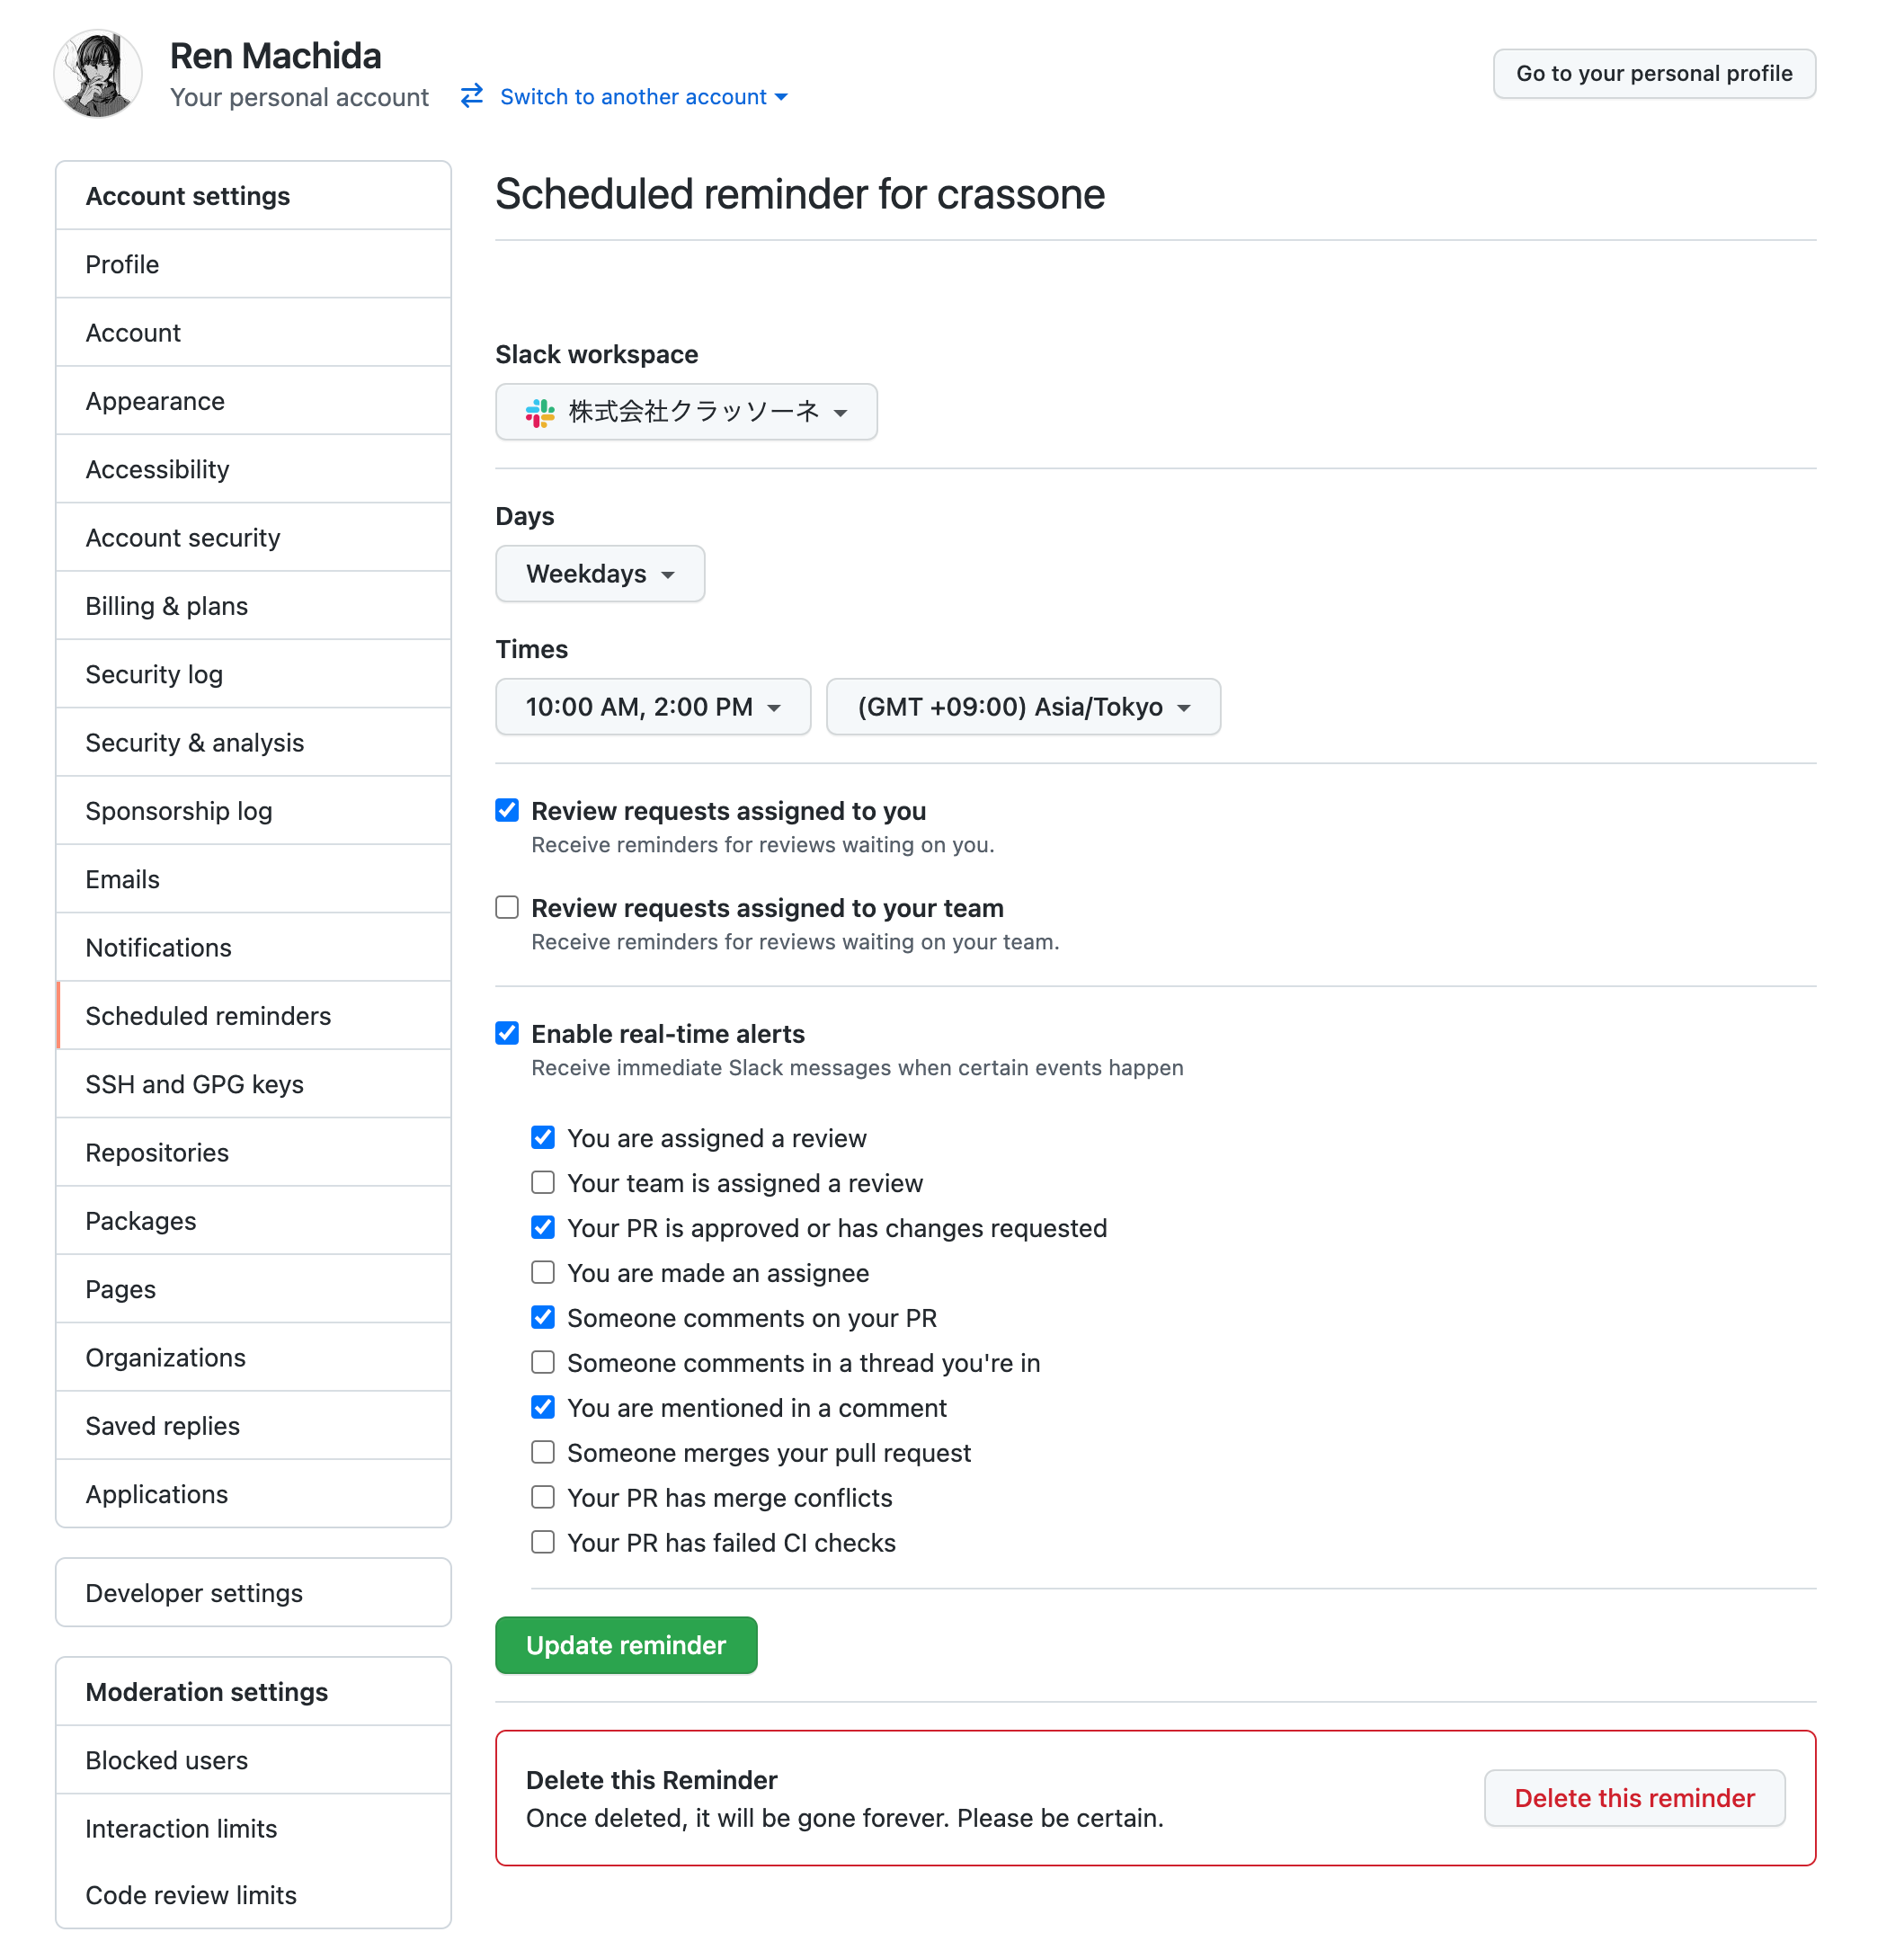Open Notifications settings
The image size is (1904, 1950).
click(x=159, y=947)
